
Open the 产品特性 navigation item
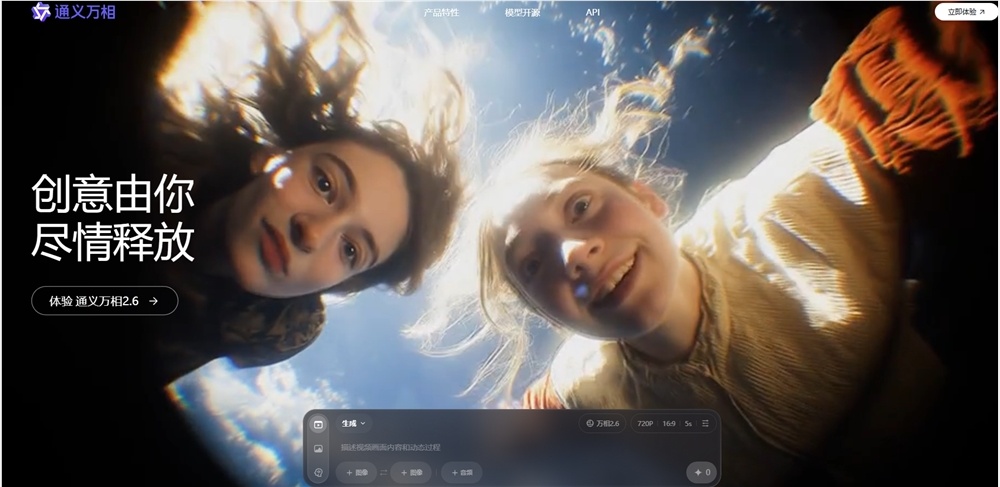click(441, 13)
